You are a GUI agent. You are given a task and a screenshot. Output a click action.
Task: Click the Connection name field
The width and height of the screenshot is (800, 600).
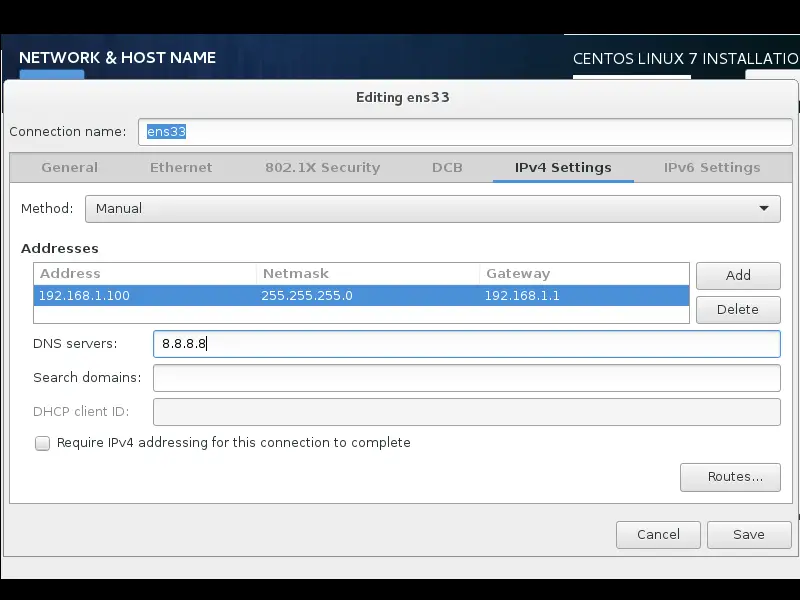pyautogui.click(x=465, y=132)
